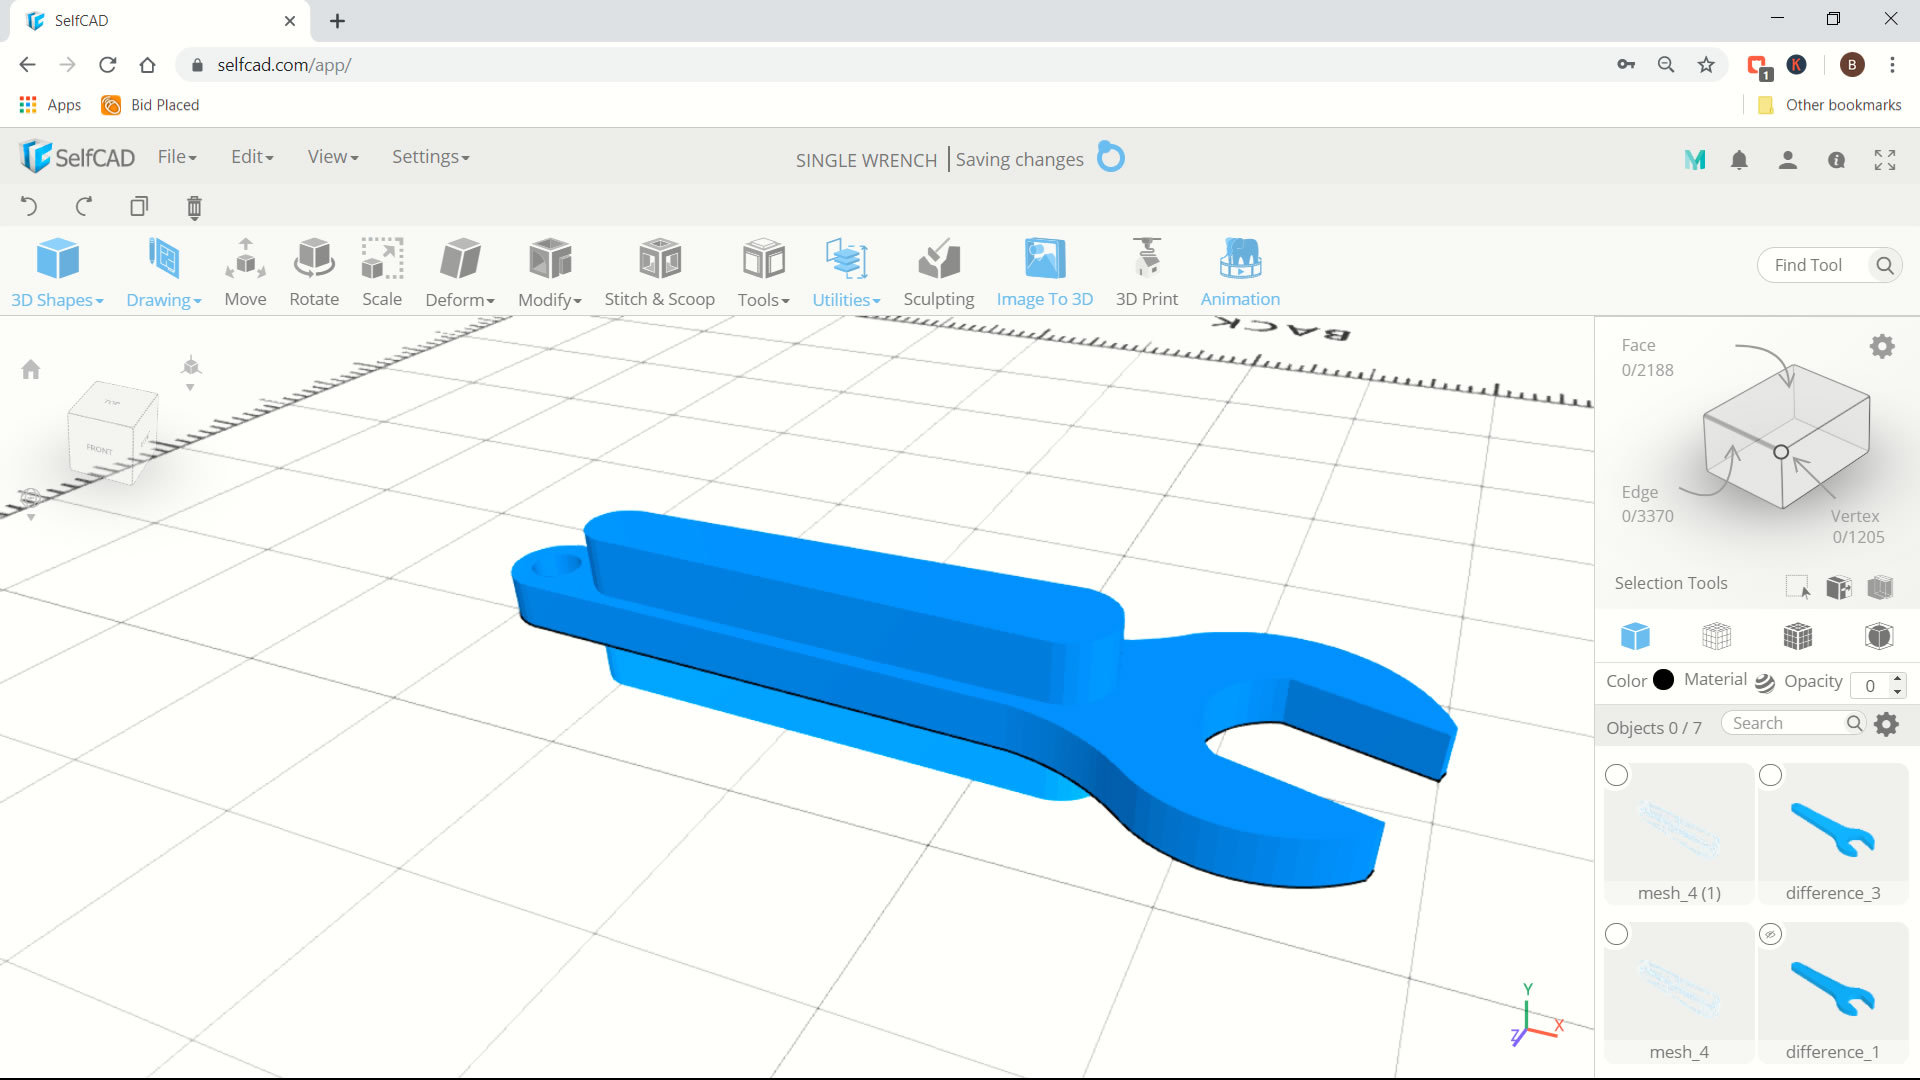Viewport: 1920px width, 1080px height.
Task: Click the SelfCAD logo
Action: (77, 157)
